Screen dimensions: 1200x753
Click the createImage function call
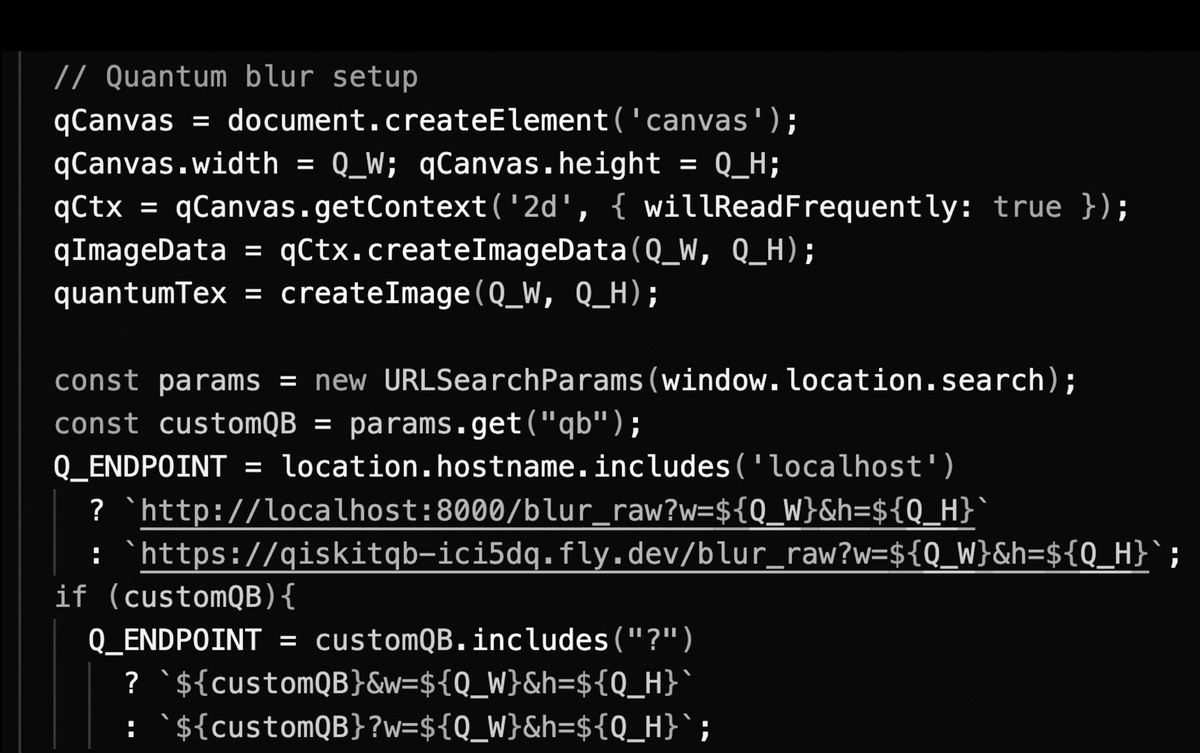tap(470, 294)
